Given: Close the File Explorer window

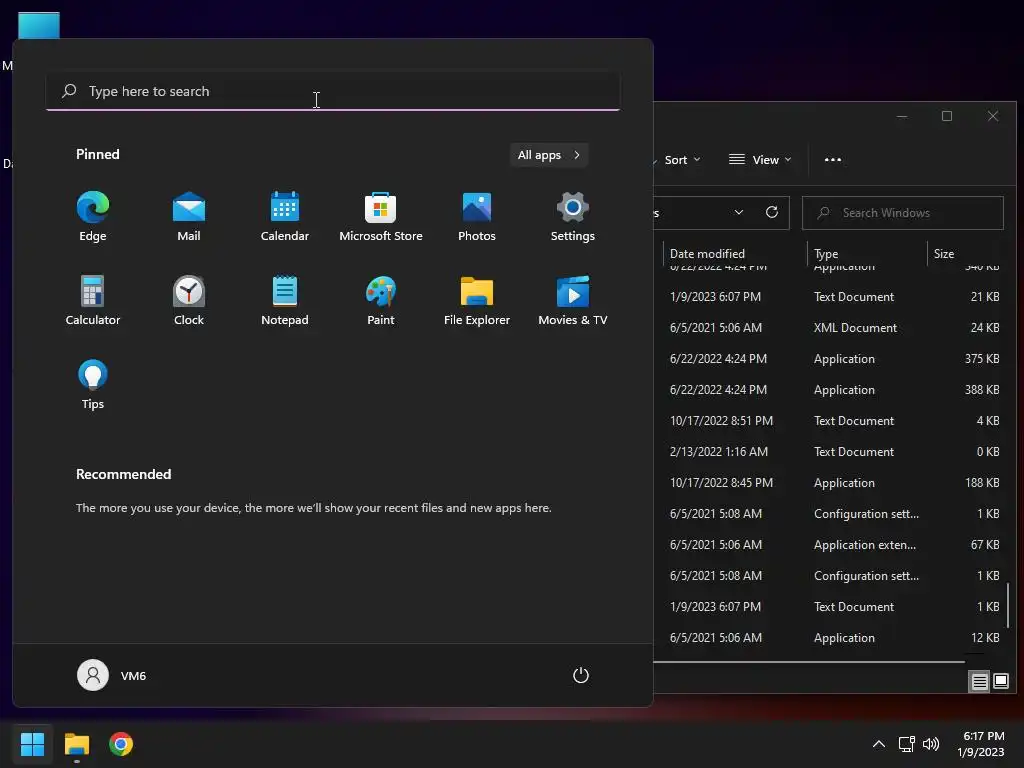Looking at the screenshot, I should point(993,116).
